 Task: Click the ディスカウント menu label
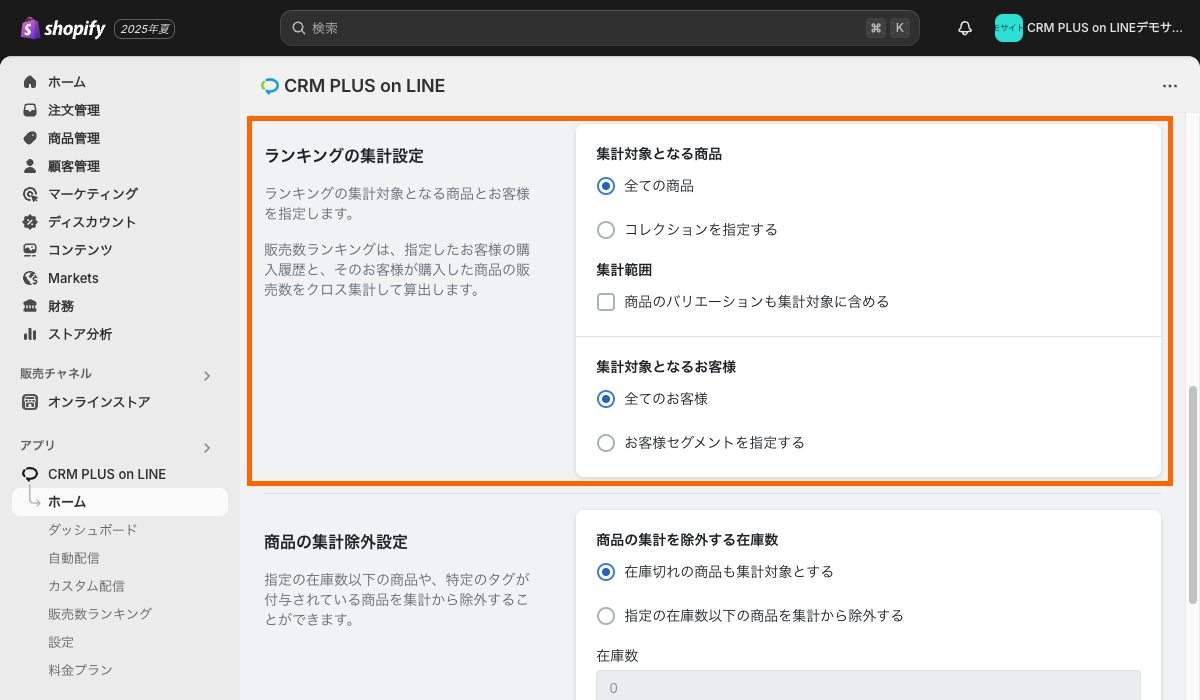[x=92, y=222]
